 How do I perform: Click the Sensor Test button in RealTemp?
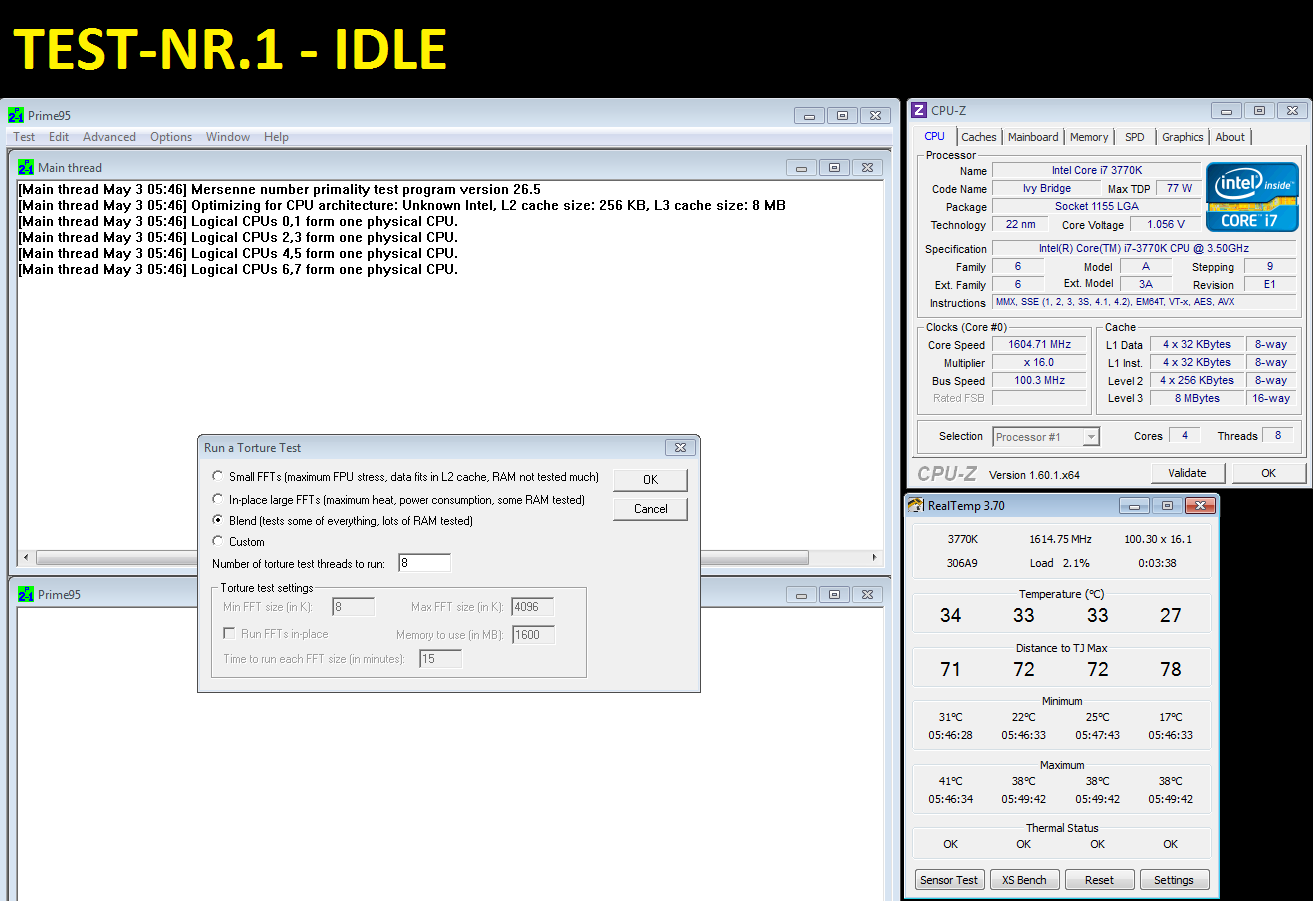point(949,880)
